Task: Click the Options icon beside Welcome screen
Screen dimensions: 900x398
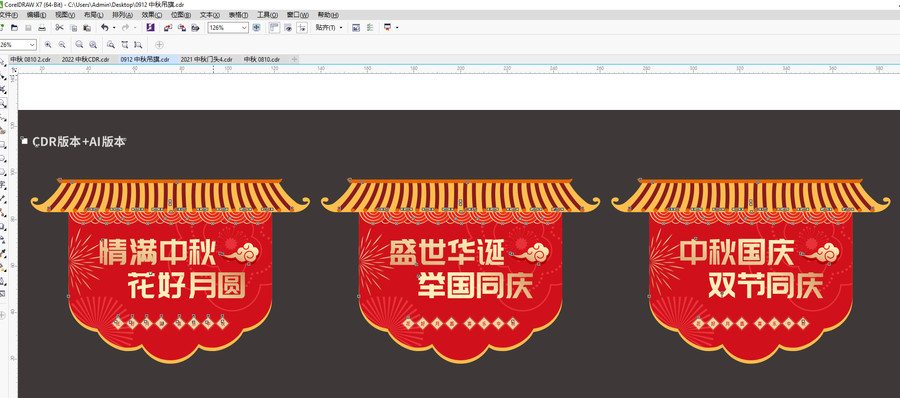Action: point(370,28)
